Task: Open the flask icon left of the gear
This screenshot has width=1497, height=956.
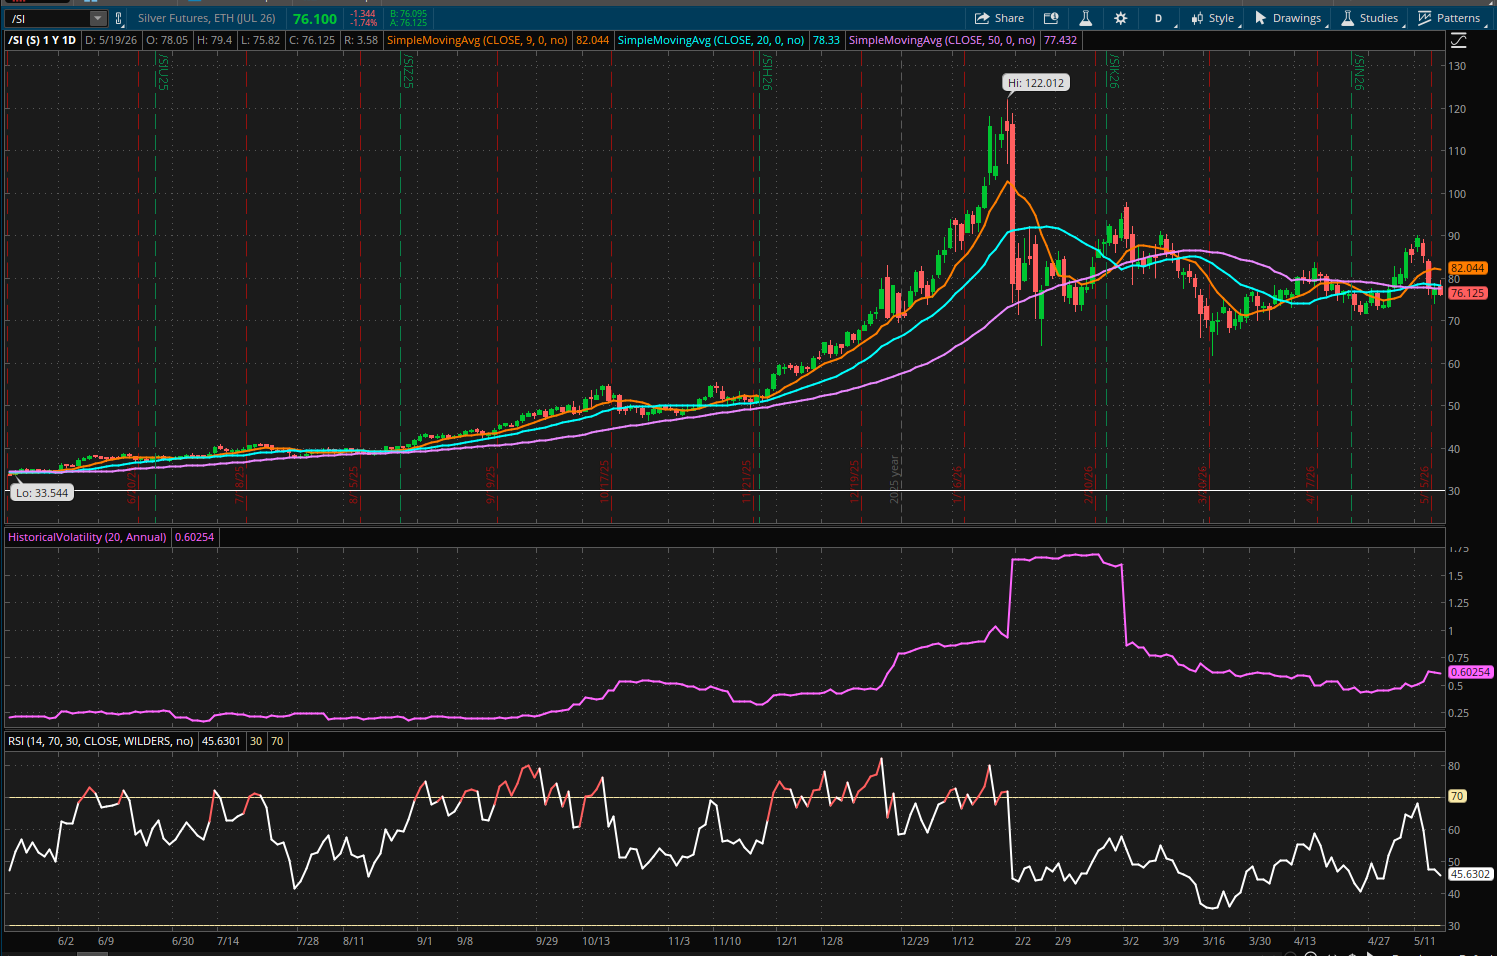Action: point(1085,18)
